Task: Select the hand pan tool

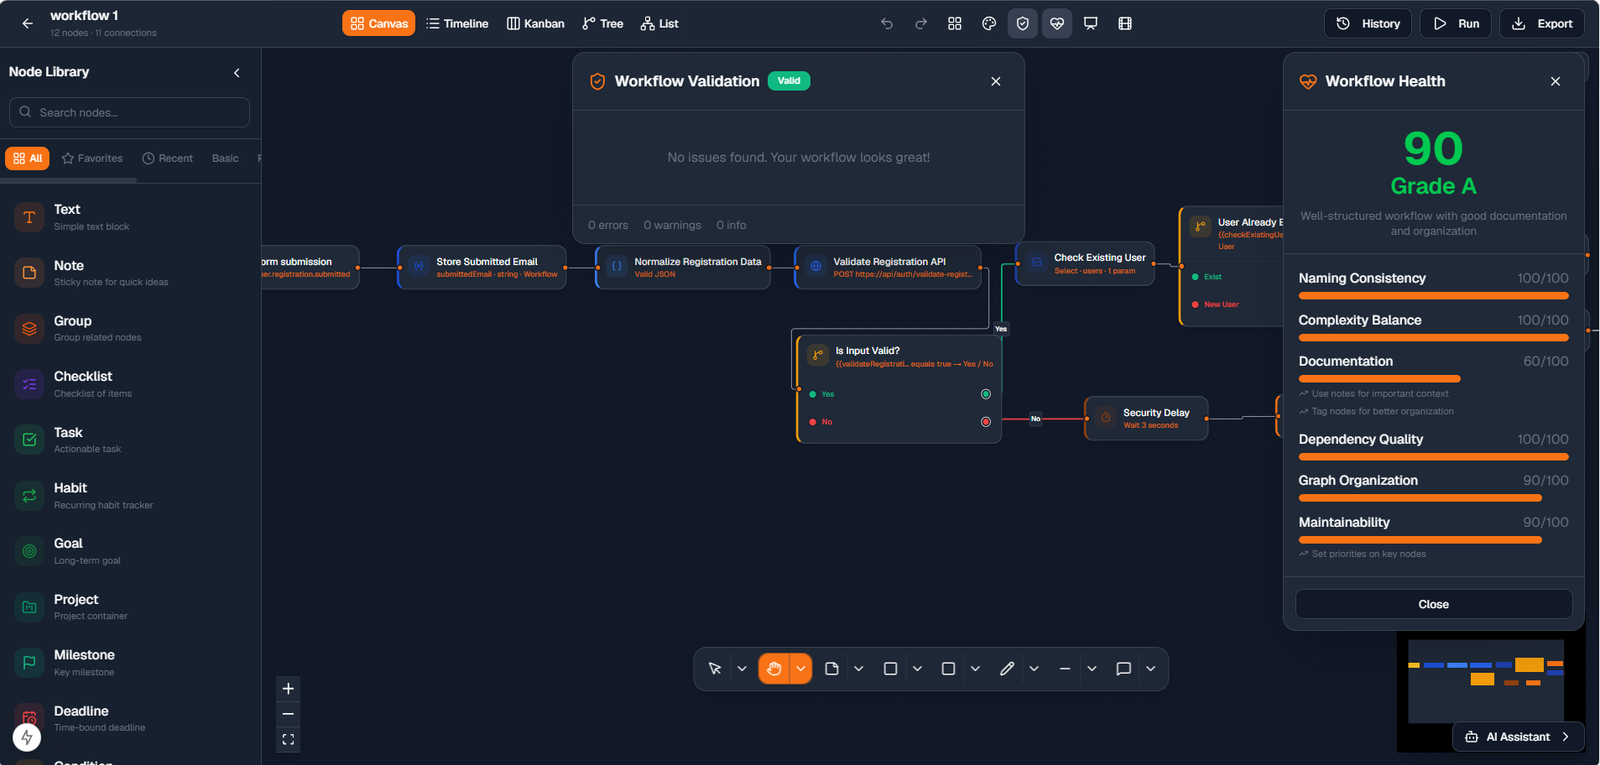Action: (774, 669)
